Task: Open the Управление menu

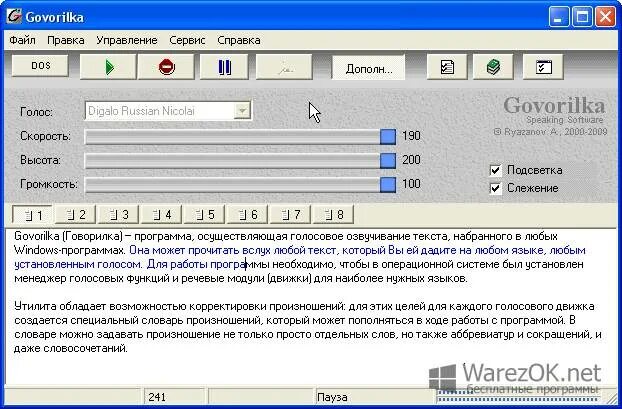Action: (x=127, y=40)
